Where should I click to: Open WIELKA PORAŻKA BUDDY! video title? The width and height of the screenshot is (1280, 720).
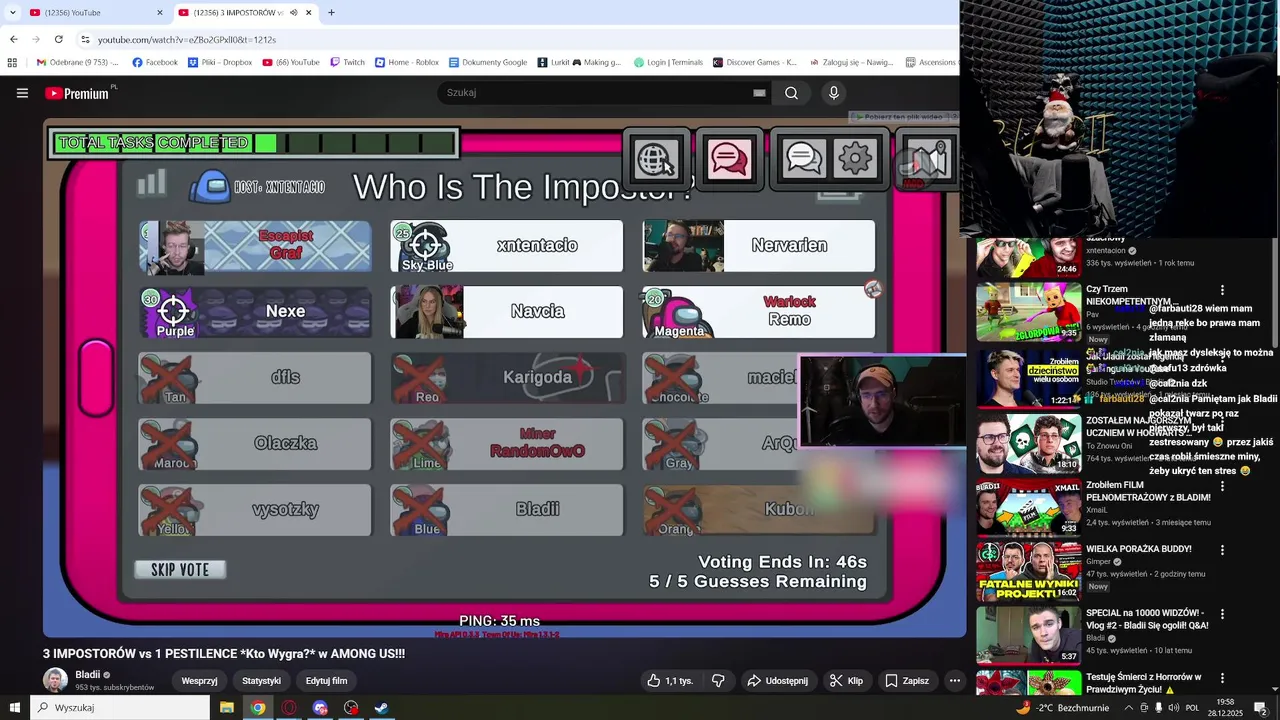click(x=1138, y=549)
